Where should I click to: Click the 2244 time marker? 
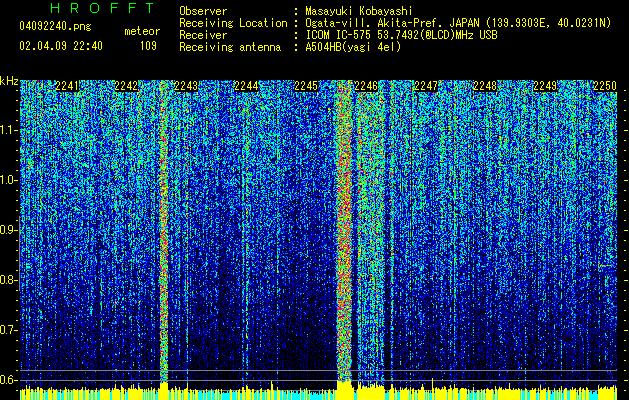[246, 86]
